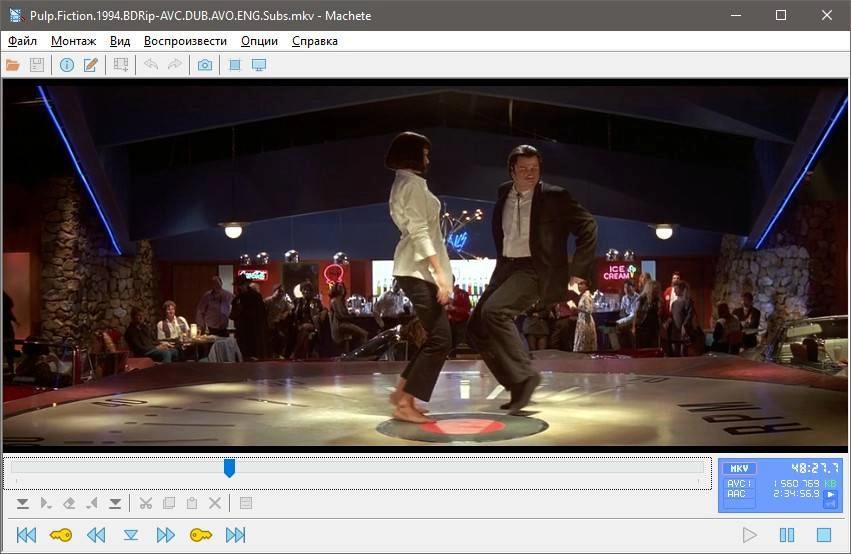Click the save selection as icon

coord(246,504)
